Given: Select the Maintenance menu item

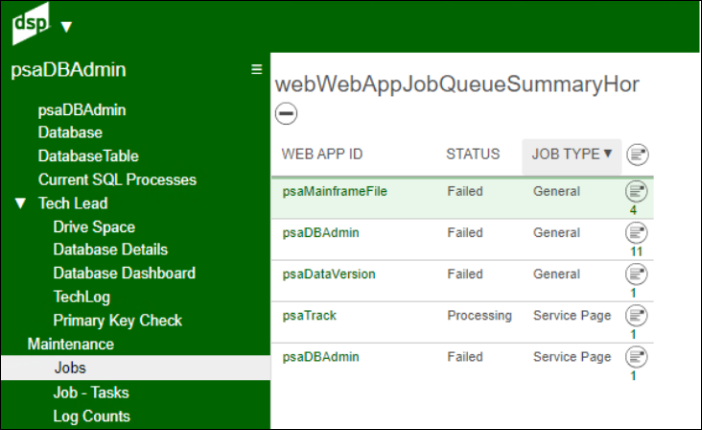Looking at the screenshot, I should pos(71,344).
